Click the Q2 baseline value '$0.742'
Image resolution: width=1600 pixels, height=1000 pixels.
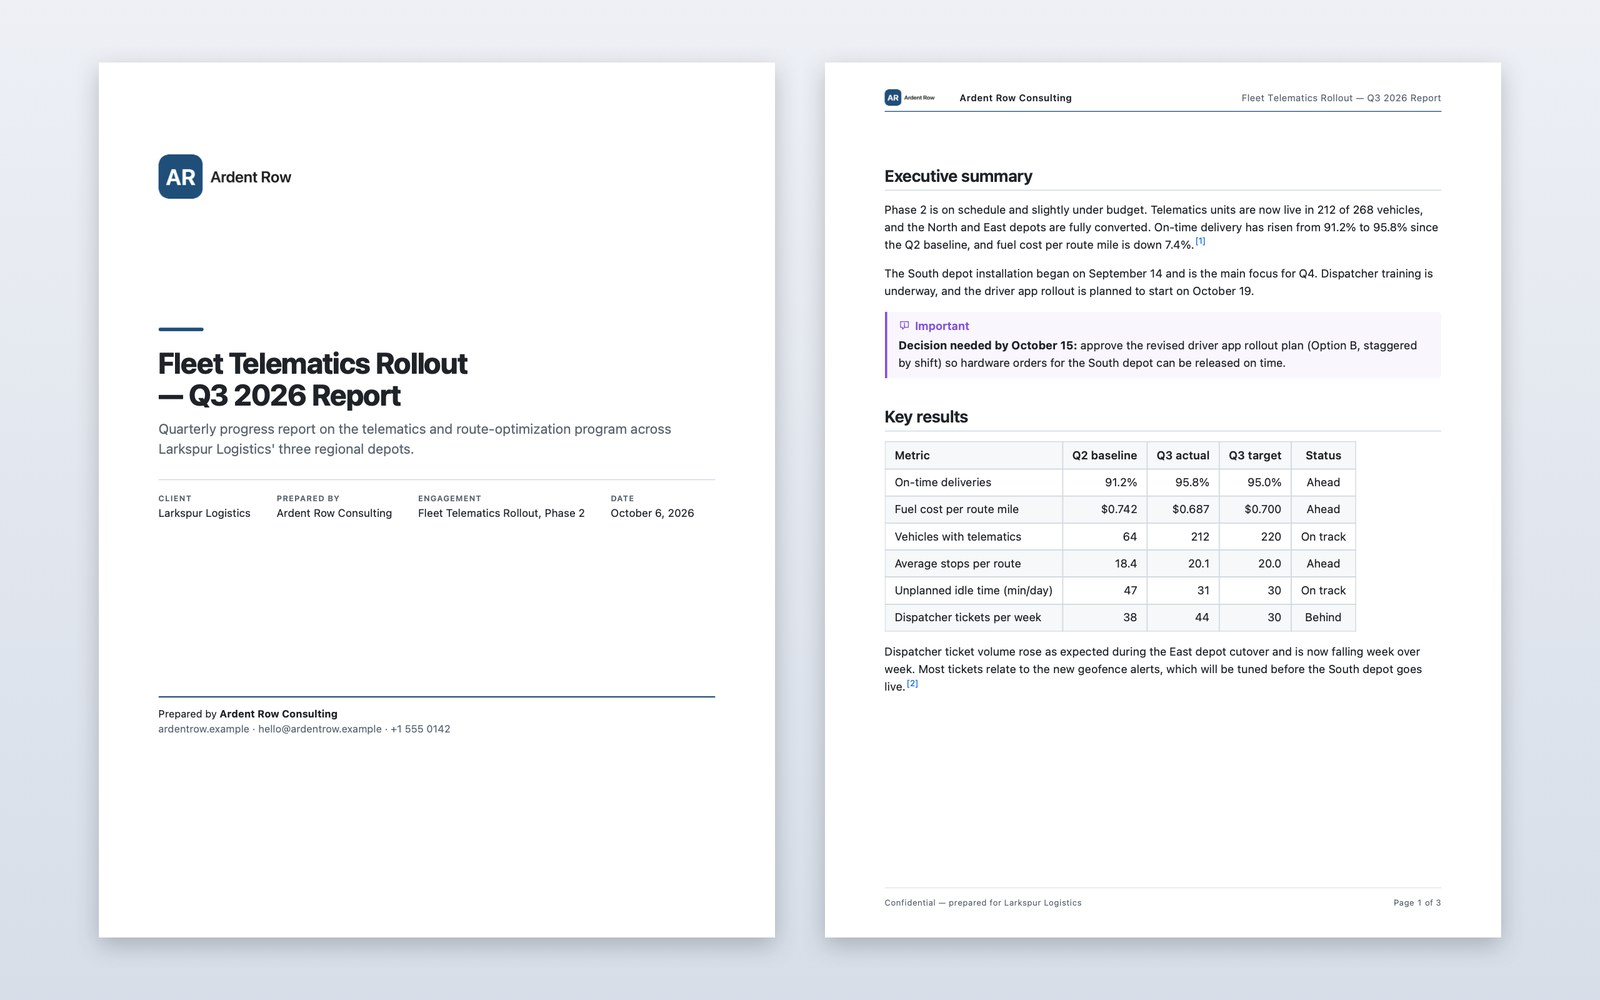1119,509
